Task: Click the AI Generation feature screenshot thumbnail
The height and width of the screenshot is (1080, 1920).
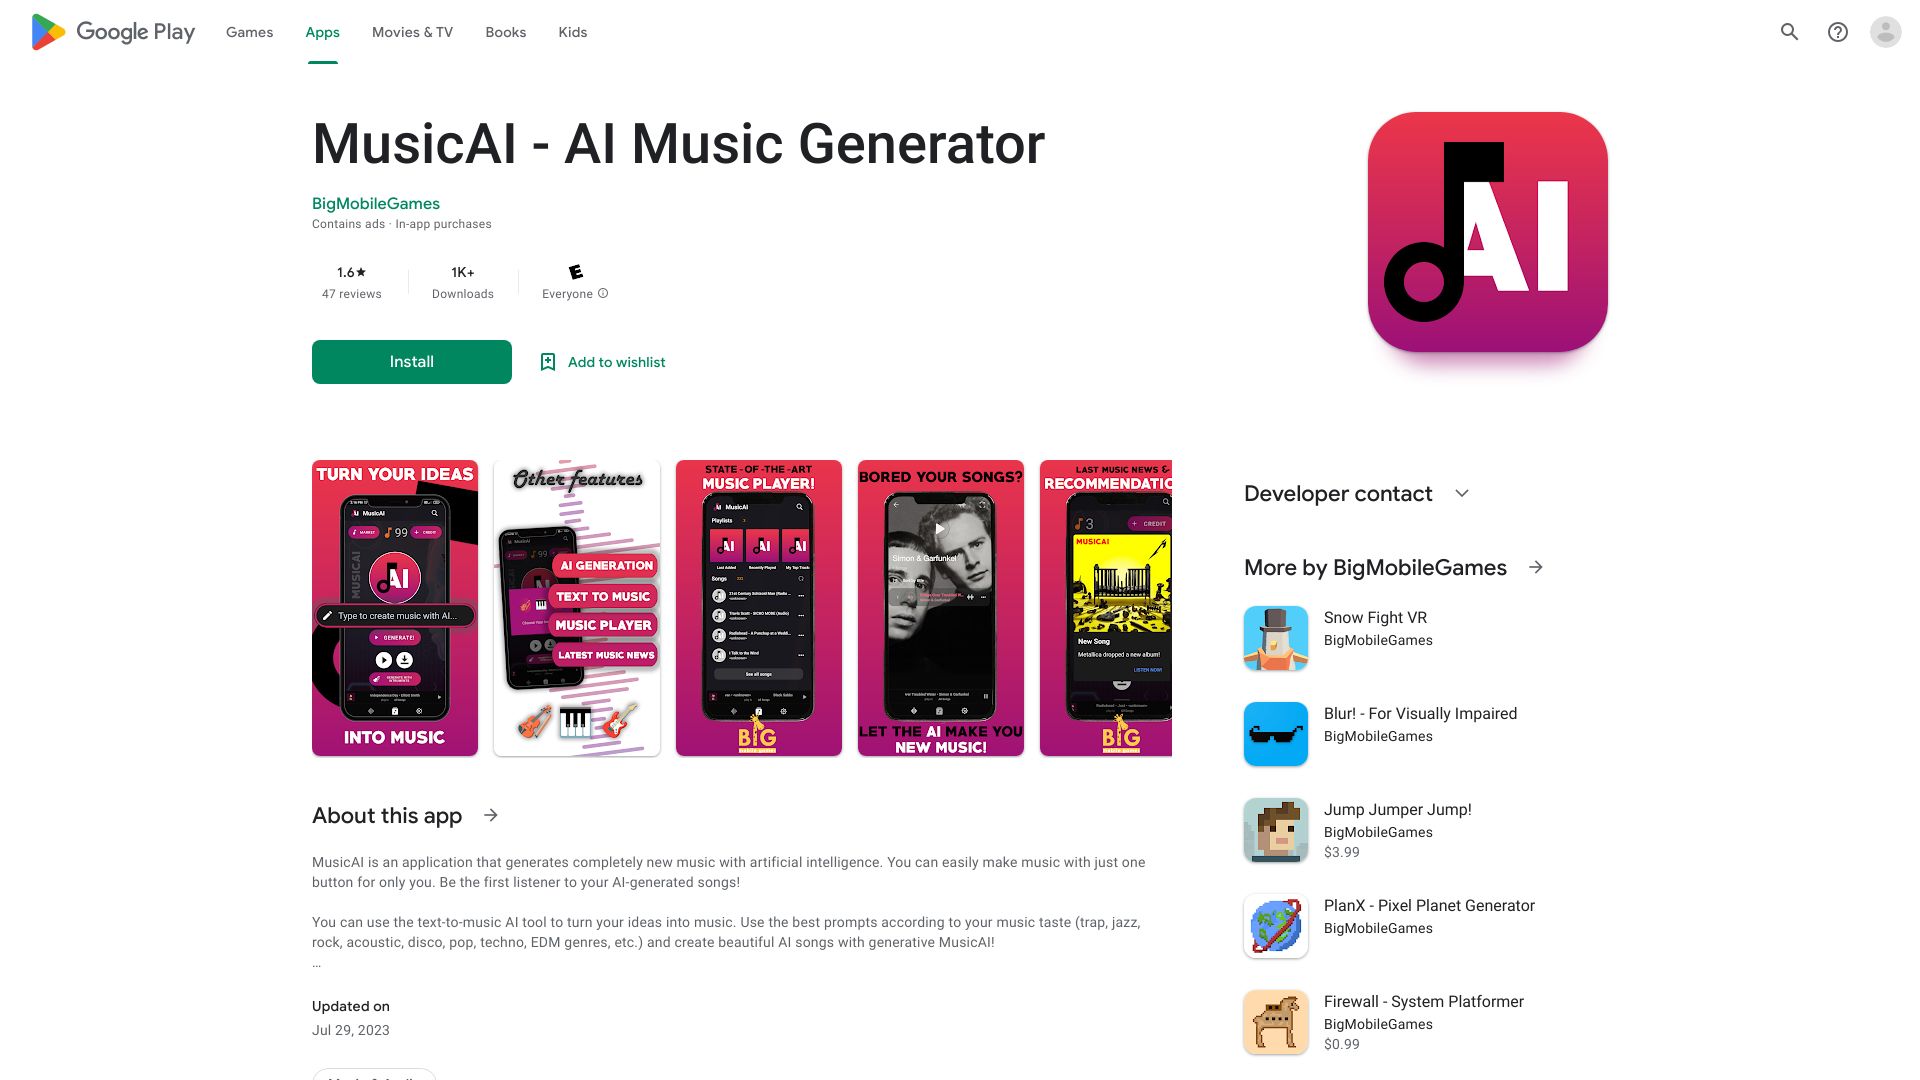Action: [576, 608]
